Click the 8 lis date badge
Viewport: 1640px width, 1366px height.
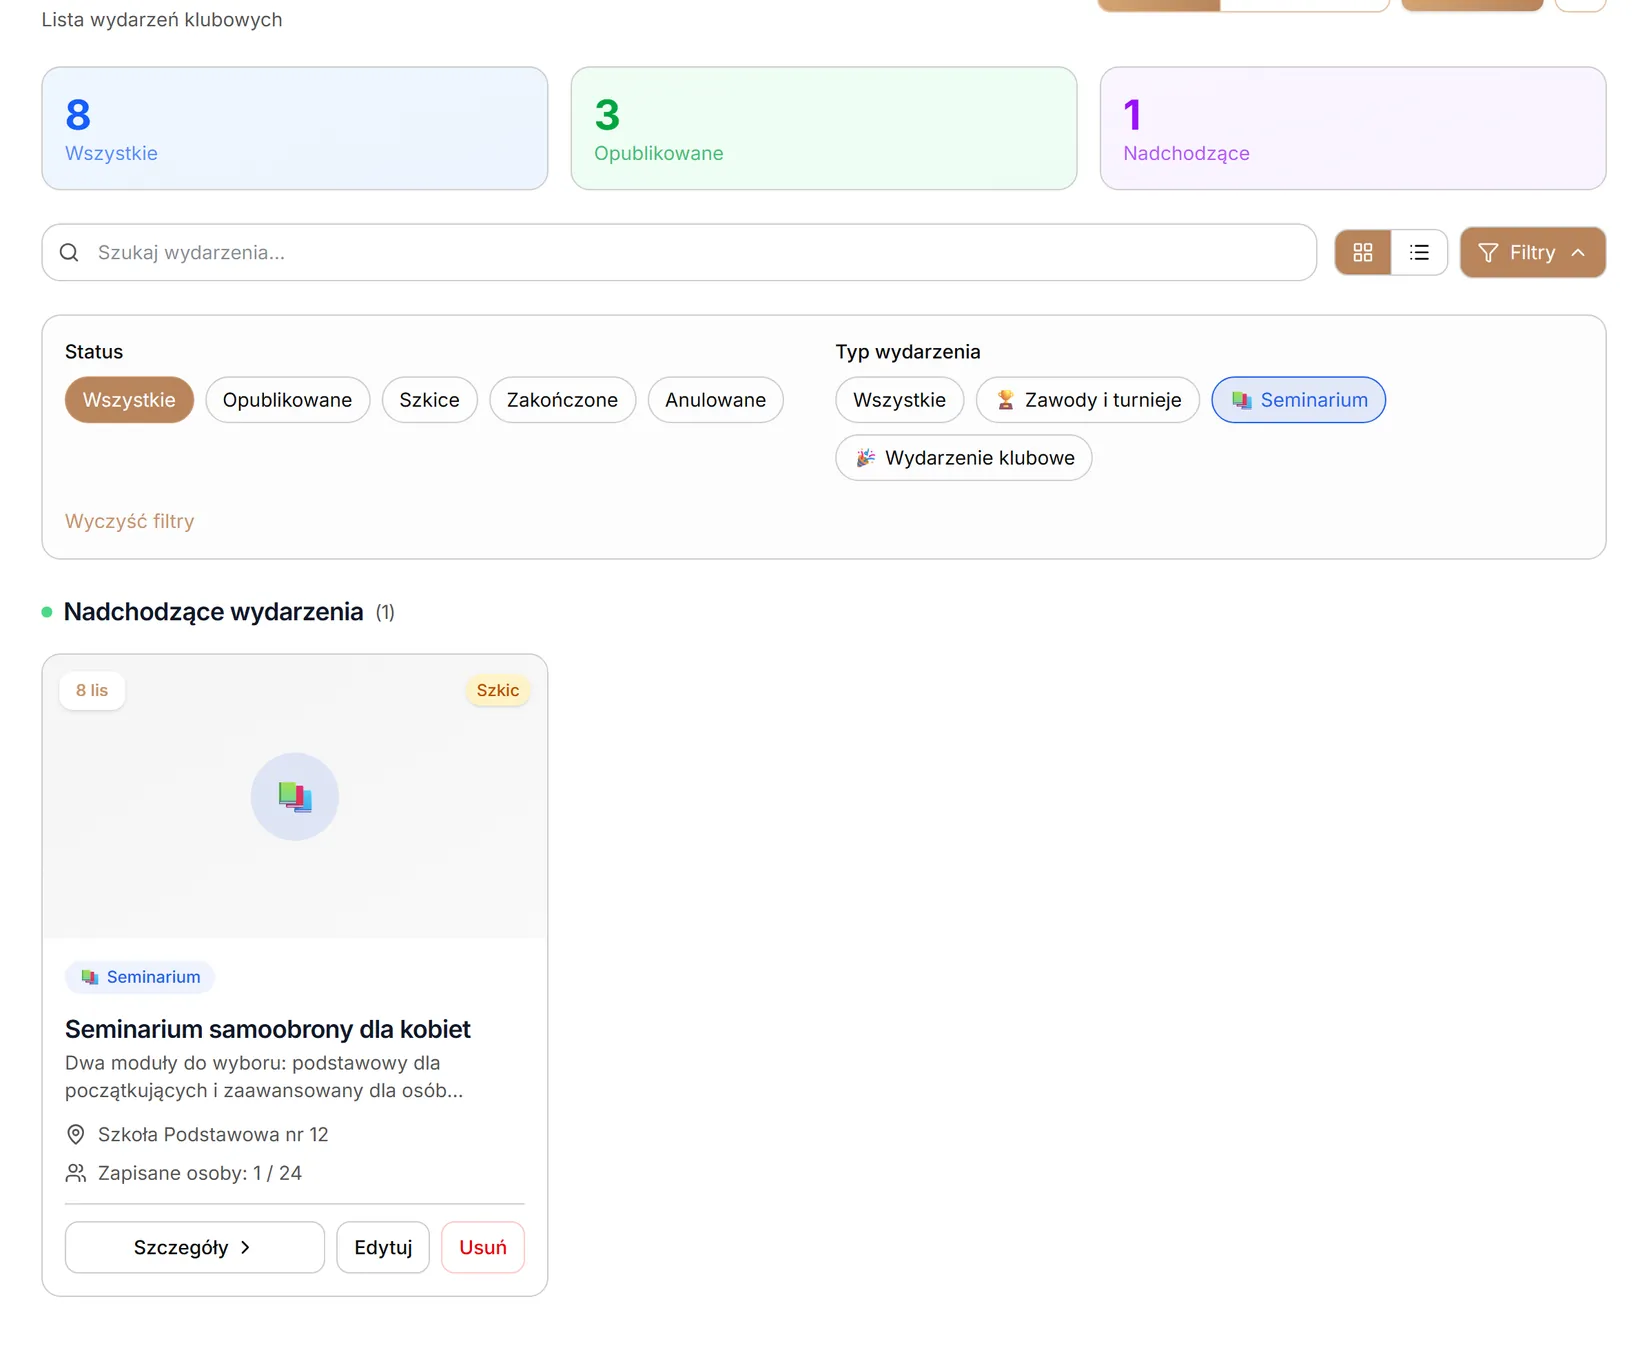(x=92, y=690)
